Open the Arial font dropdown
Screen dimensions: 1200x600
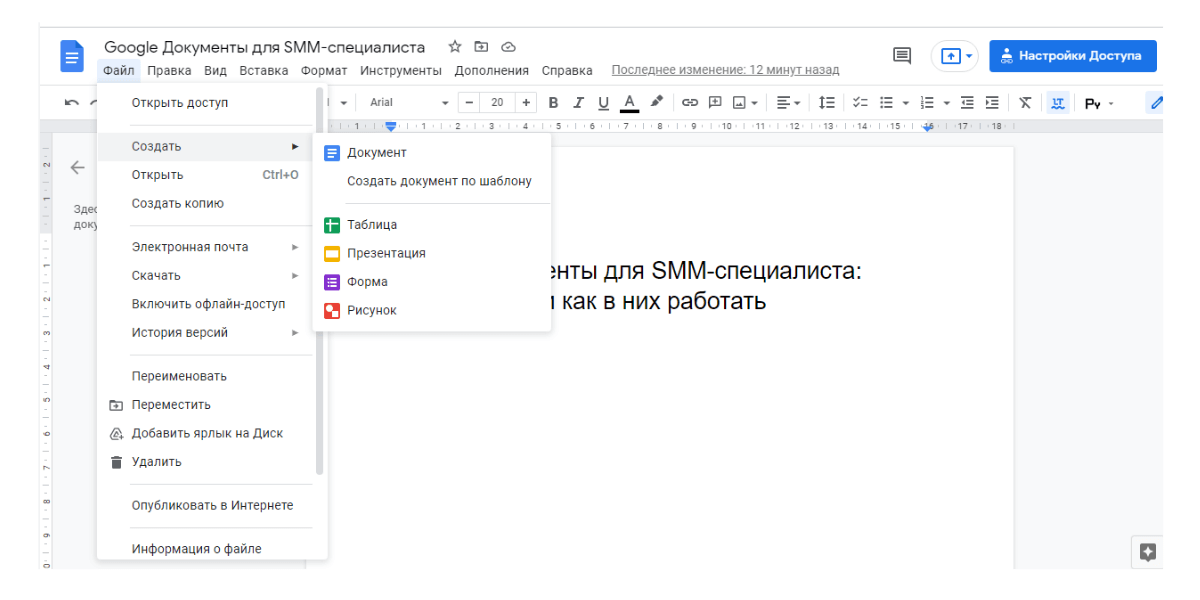click(408, 102)
